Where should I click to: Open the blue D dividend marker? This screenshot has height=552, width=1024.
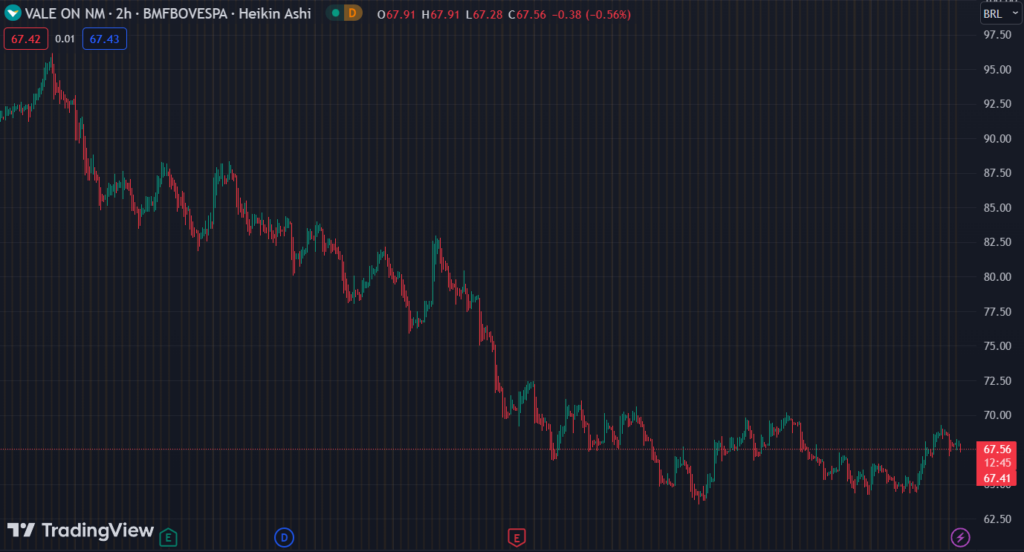pos(284,538)
